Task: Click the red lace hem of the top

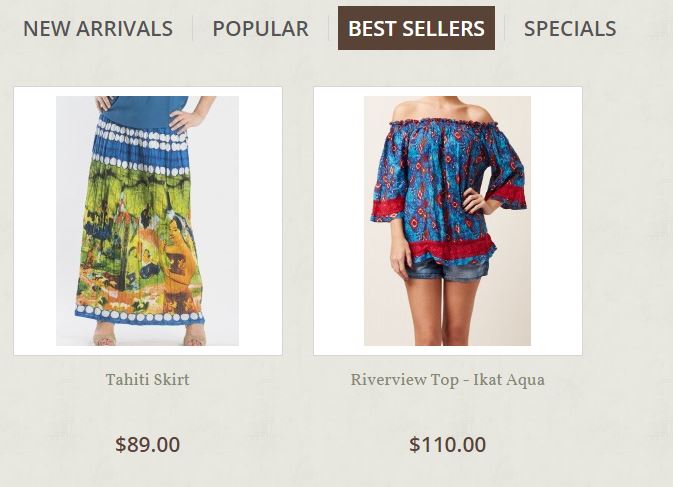Action: coord(453,251)
